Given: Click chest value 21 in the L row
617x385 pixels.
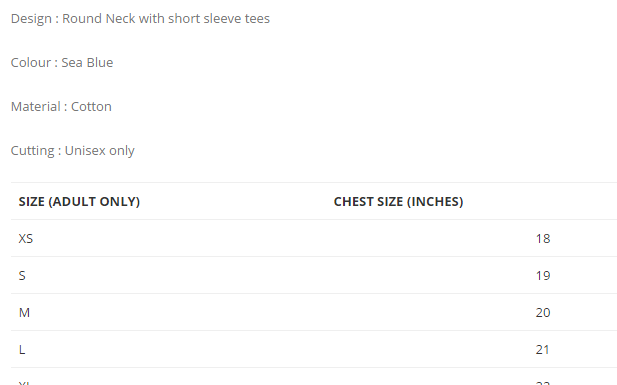Looking at the screenshot, I should click(x=542, y=350).
